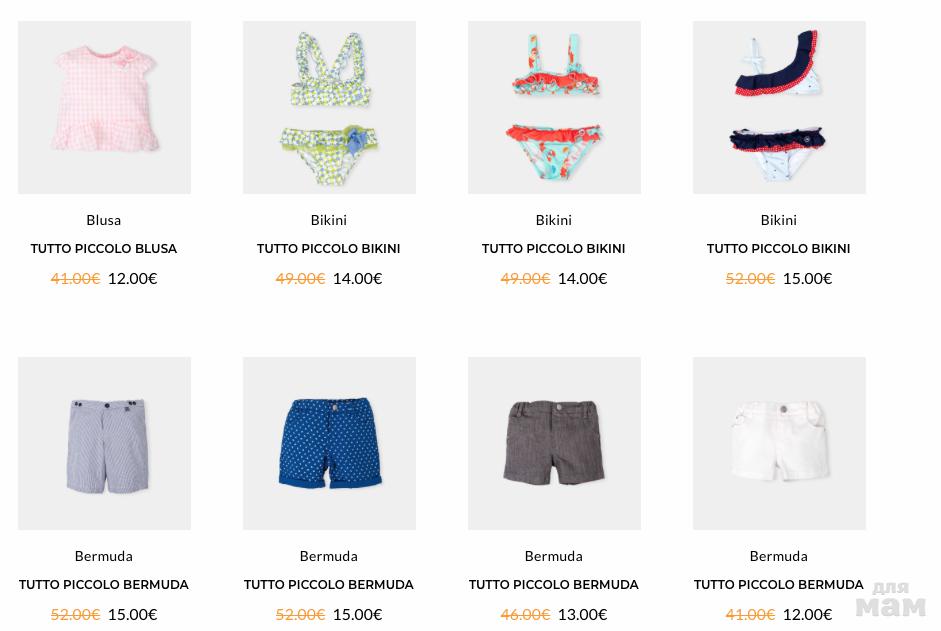Open the Bermuda label under the blue dotted shorts

tap(329, 557)
